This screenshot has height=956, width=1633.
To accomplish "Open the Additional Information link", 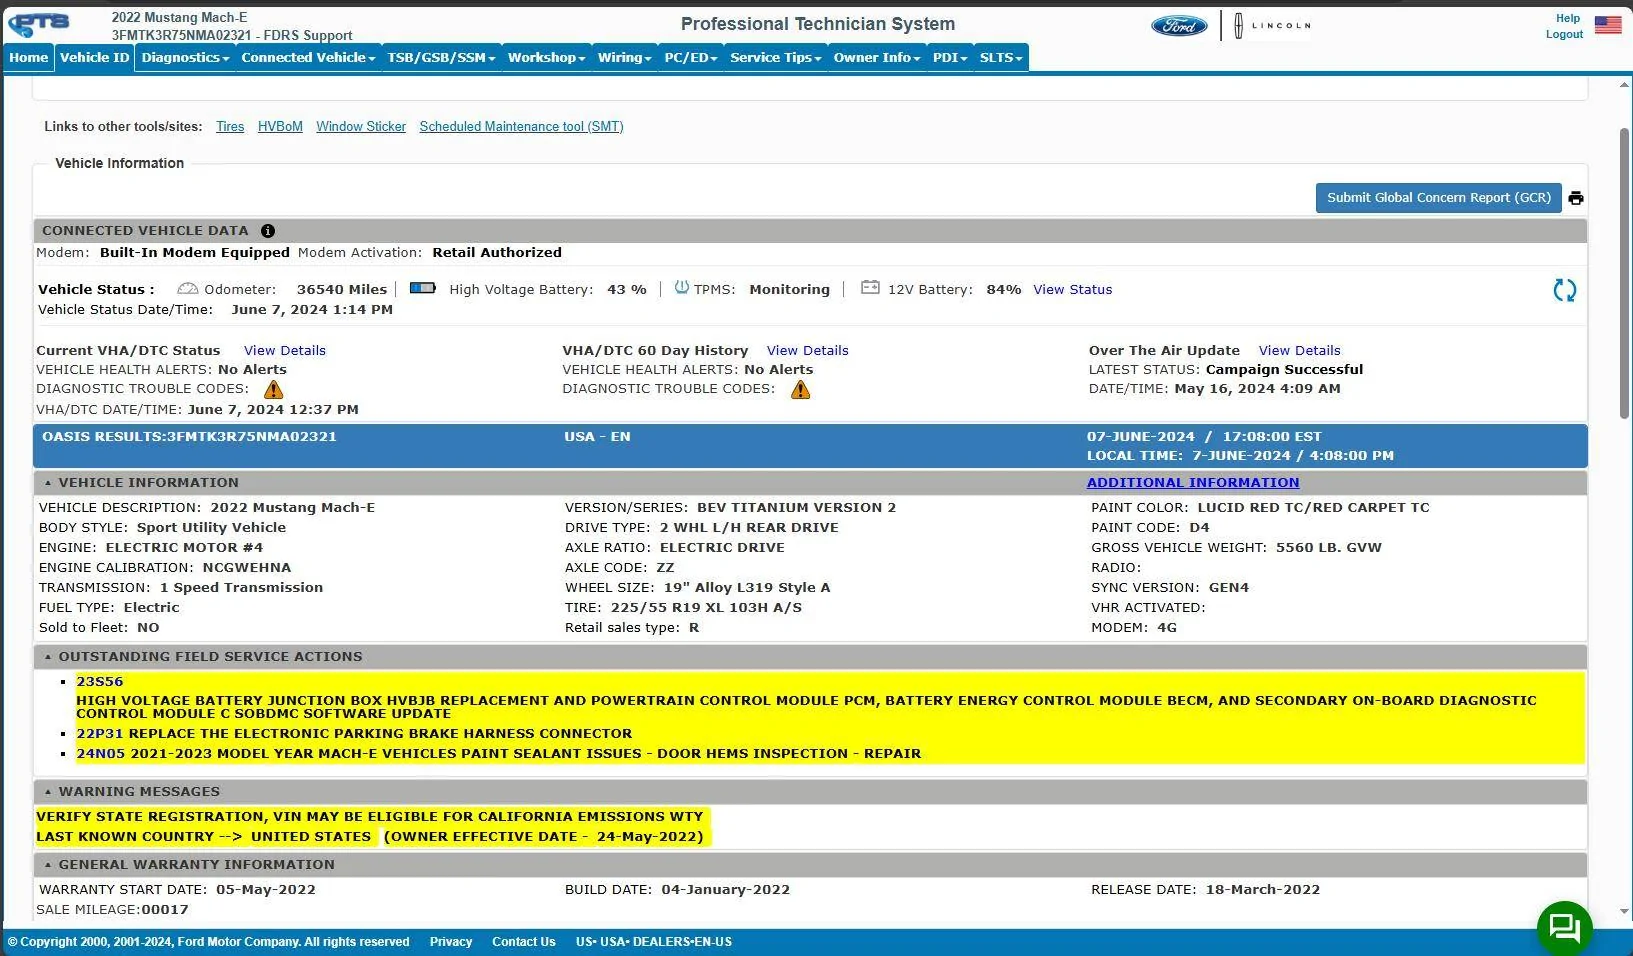I will tap(1193, 483).
